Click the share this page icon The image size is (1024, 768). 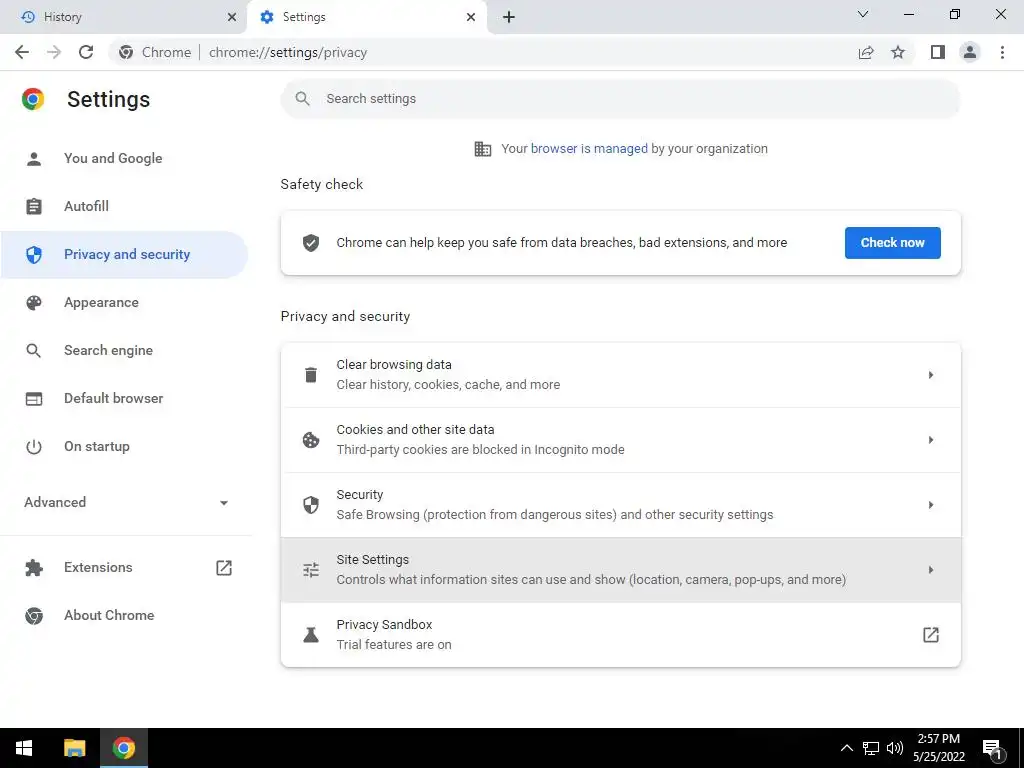pos(866,52)
